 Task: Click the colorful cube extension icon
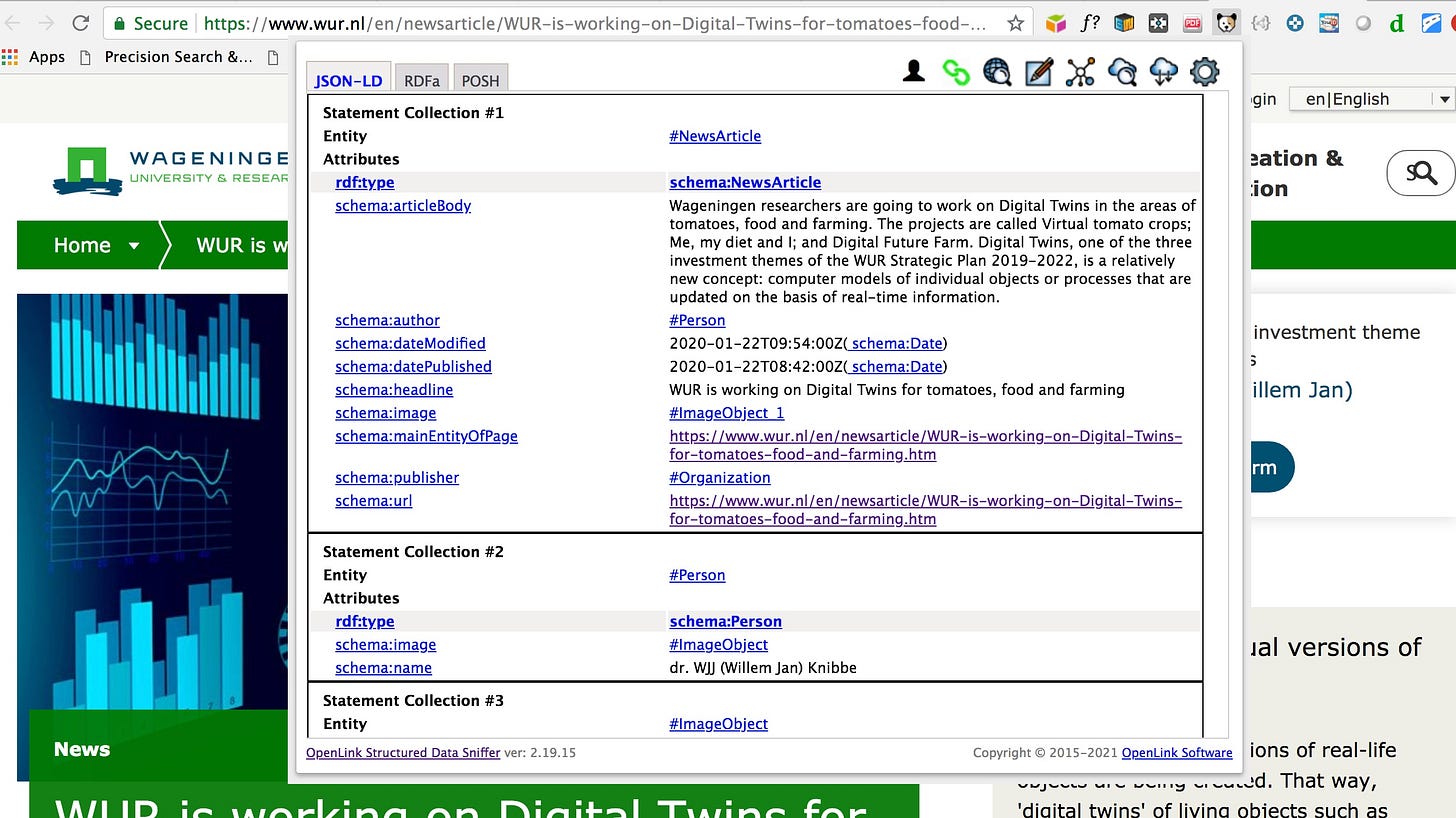(1056, 23)
